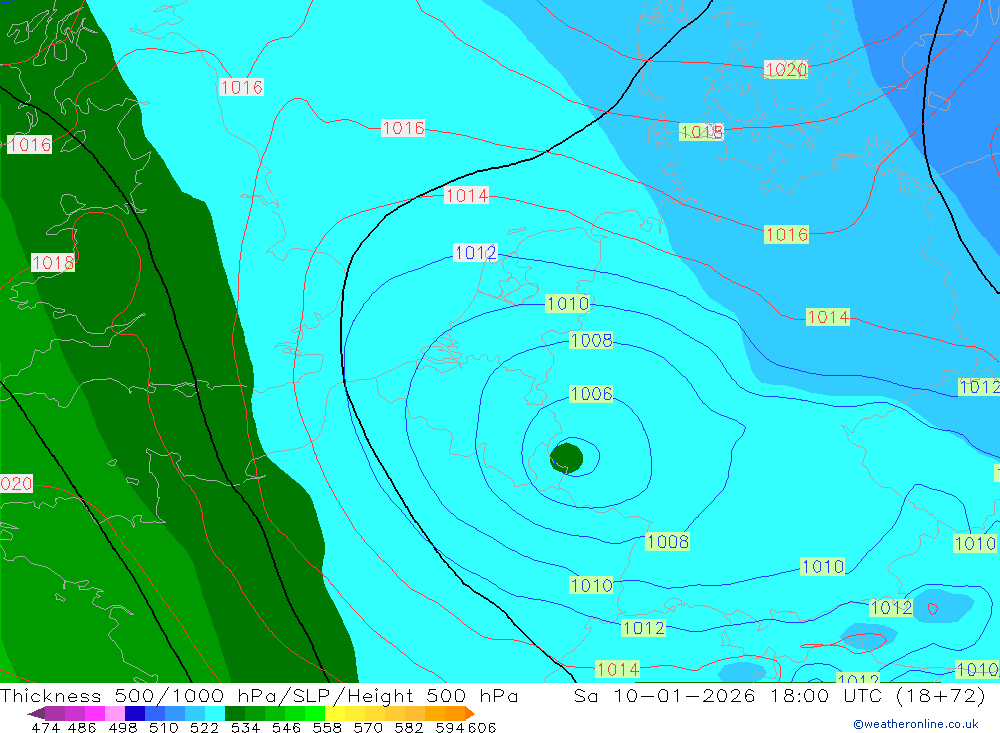Click the 510 legend scale value

164,727
